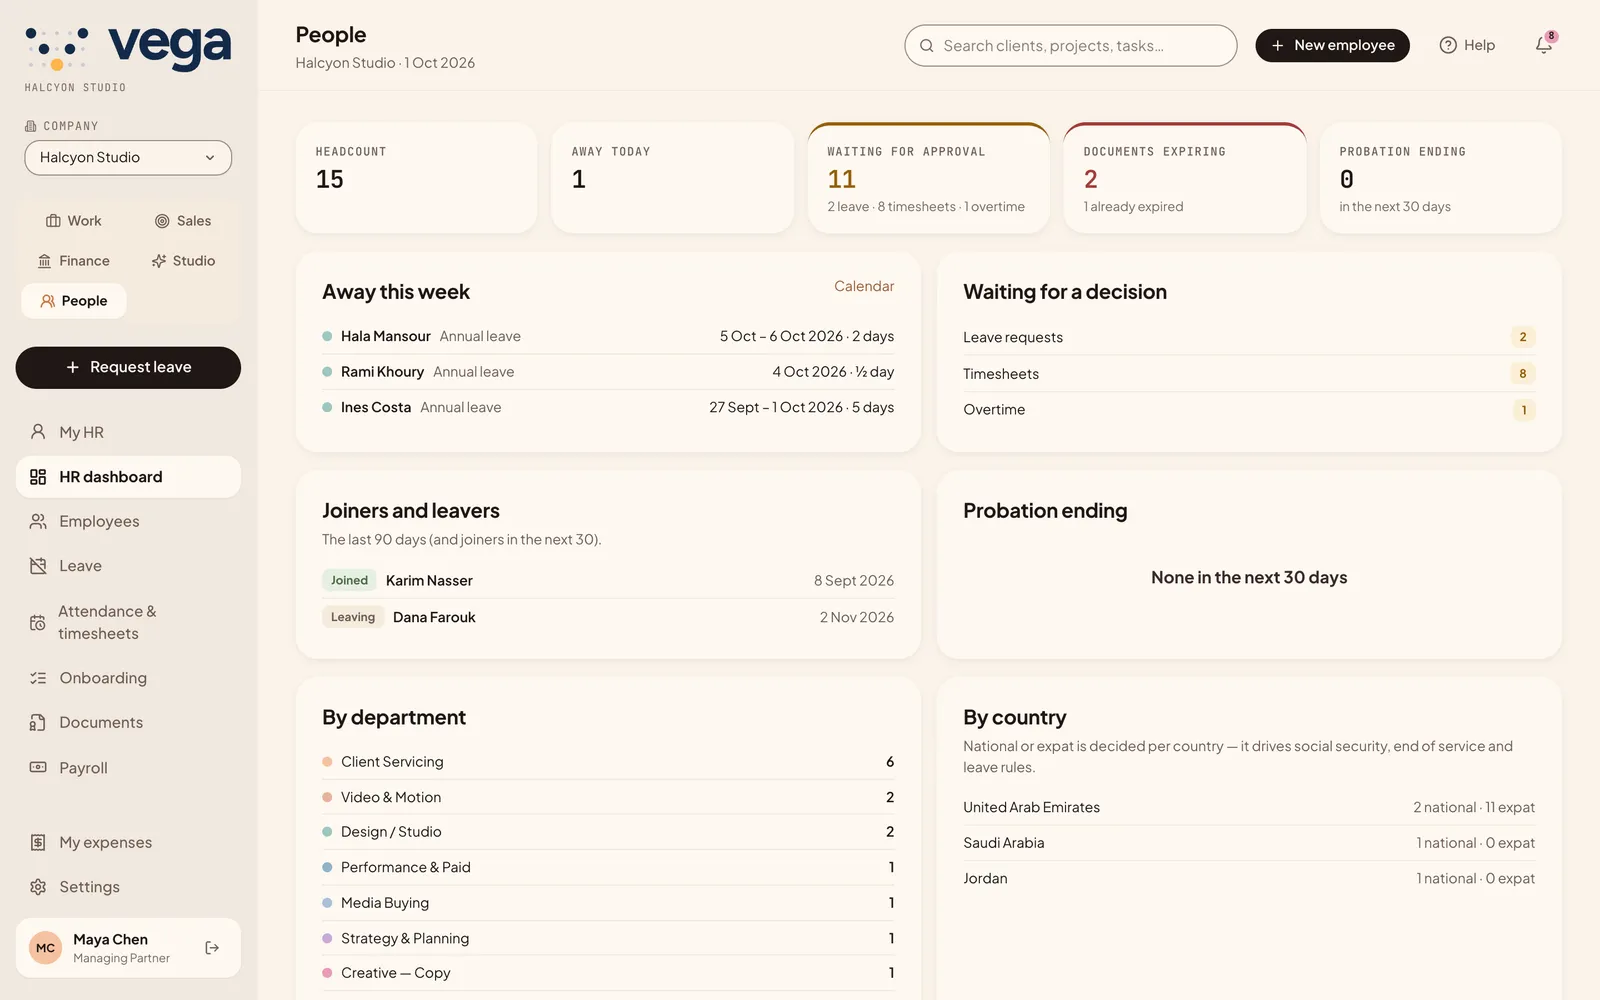Switch to the Finance module
Viewport: 1600px width, 1000px height.
click(x=74, y=261)
